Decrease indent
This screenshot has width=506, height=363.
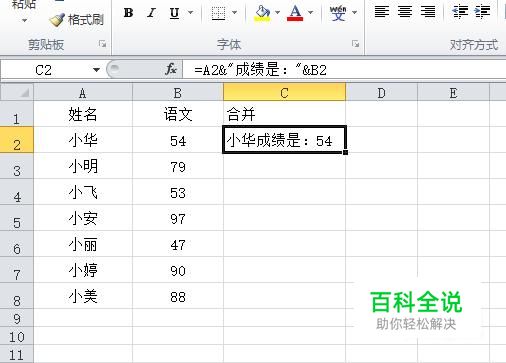coord(460,12)
